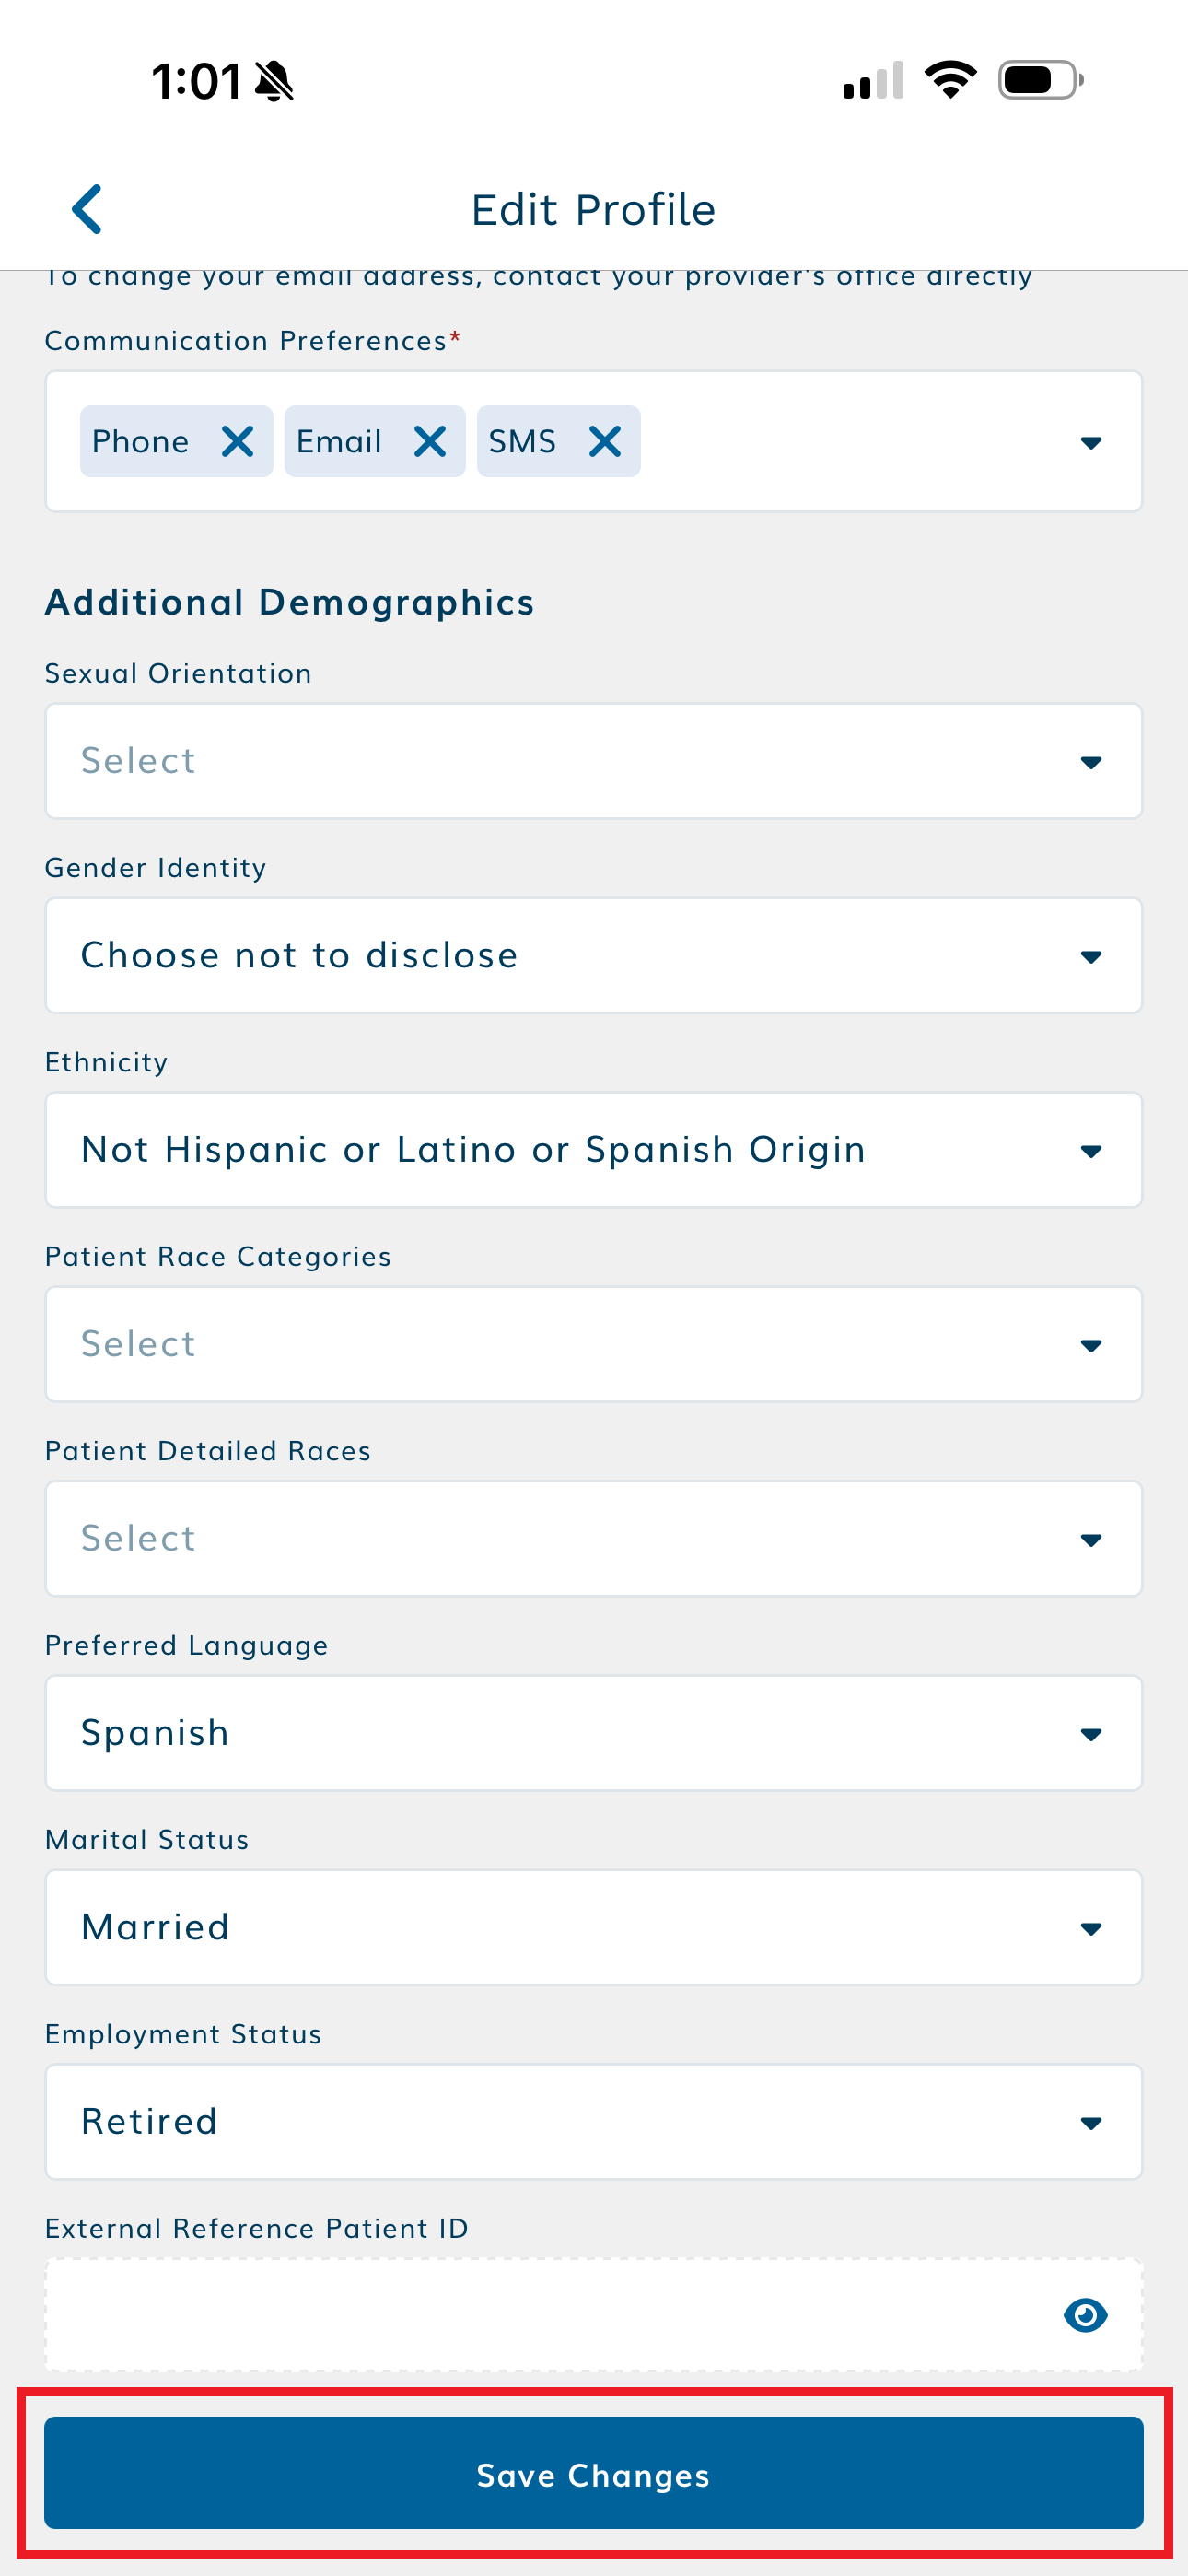Screen dimensions: 1188x2576
Task: Change Employment Status from Retired
Action: click(x=593, y=2121)
